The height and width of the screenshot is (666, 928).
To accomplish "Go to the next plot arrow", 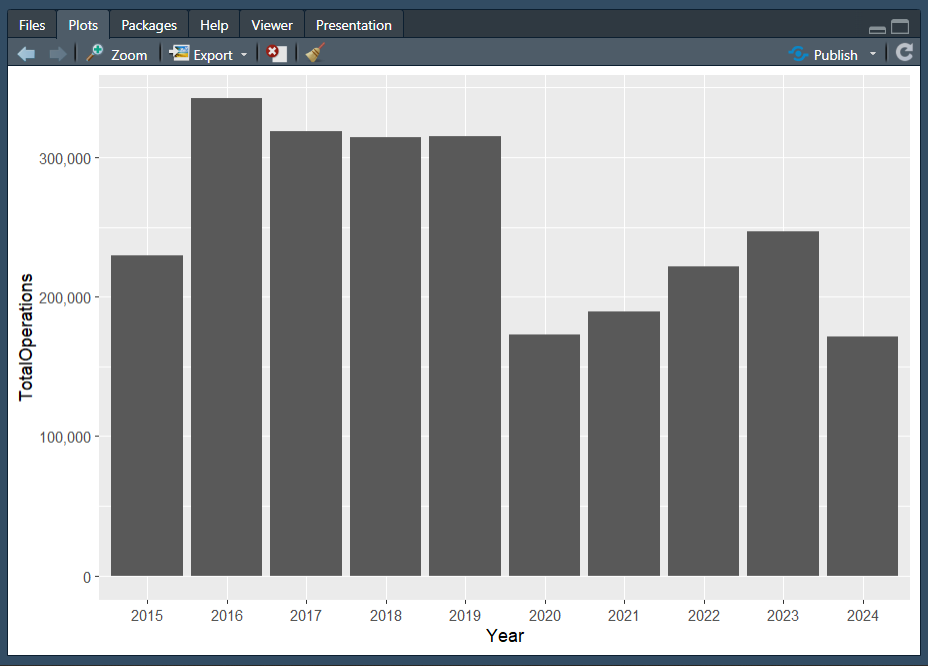I will 57,54.
